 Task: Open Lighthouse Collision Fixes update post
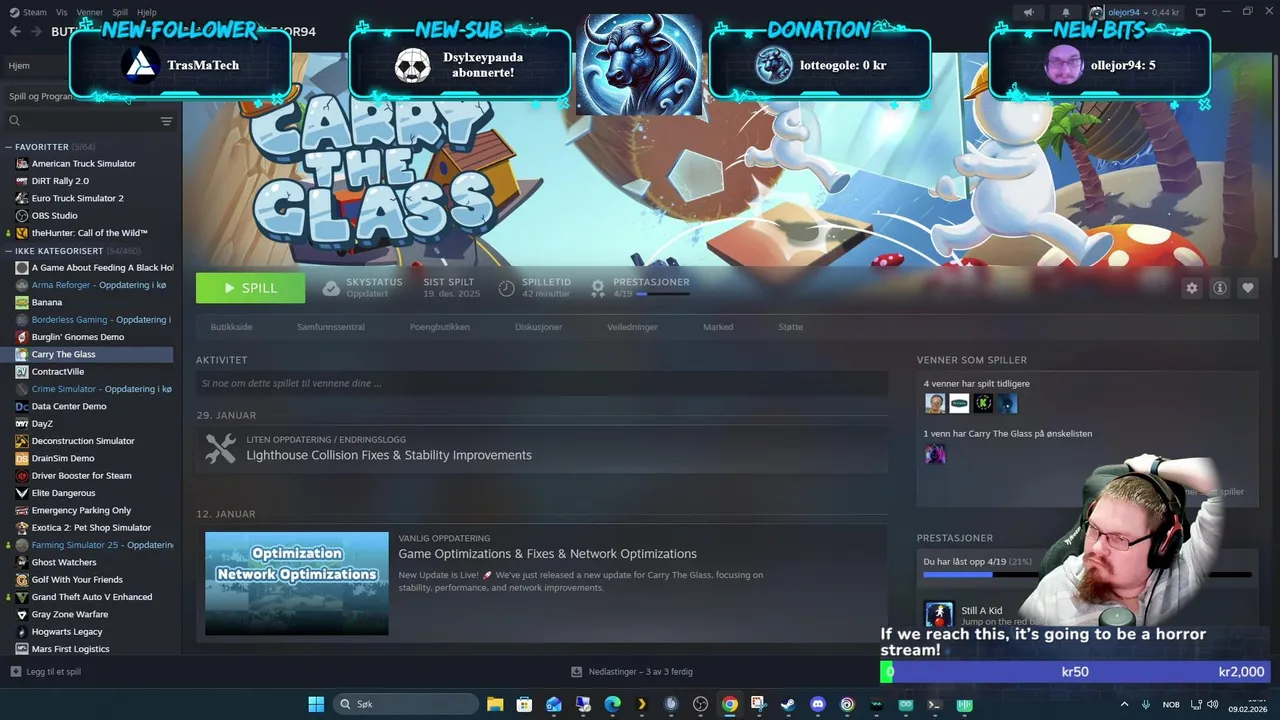[389, 455]
